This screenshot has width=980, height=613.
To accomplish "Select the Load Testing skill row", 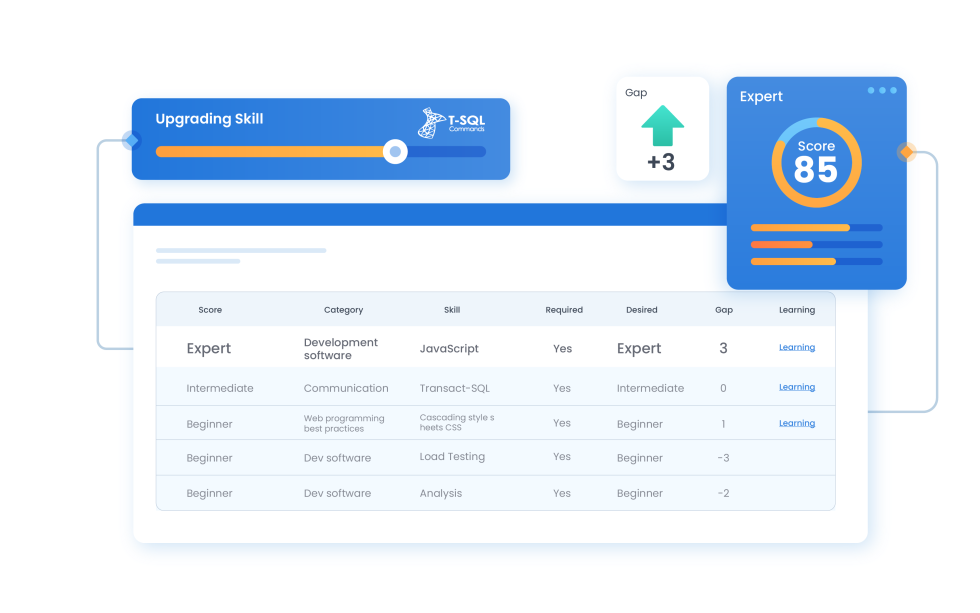I will pos(452,457).
